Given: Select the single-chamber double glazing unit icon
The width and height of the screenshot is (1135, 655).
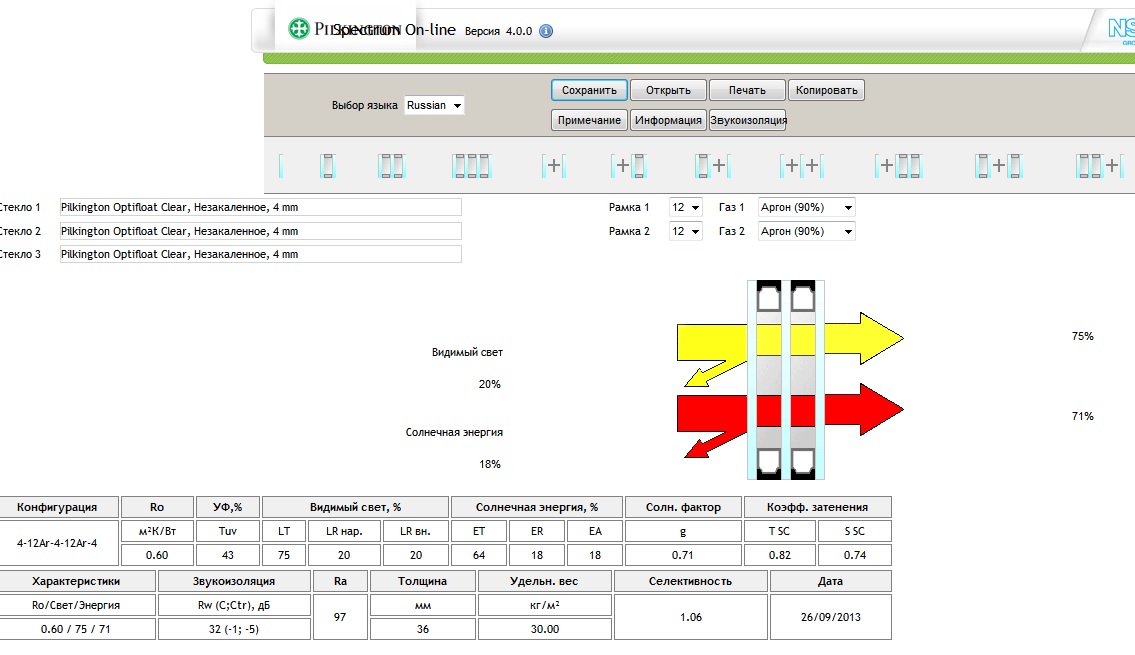Looking at the screenshot, I should tap(327, 166).
